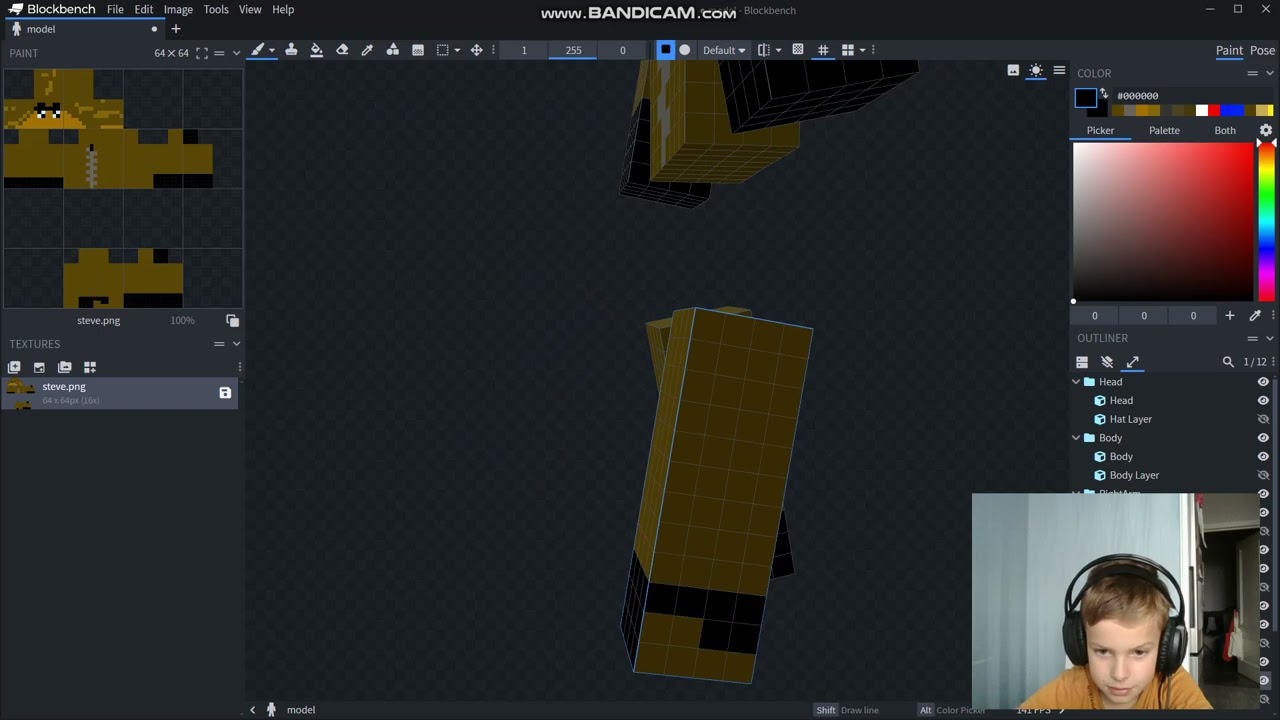
Task: Open the View menu
Action: coord(250,10)
